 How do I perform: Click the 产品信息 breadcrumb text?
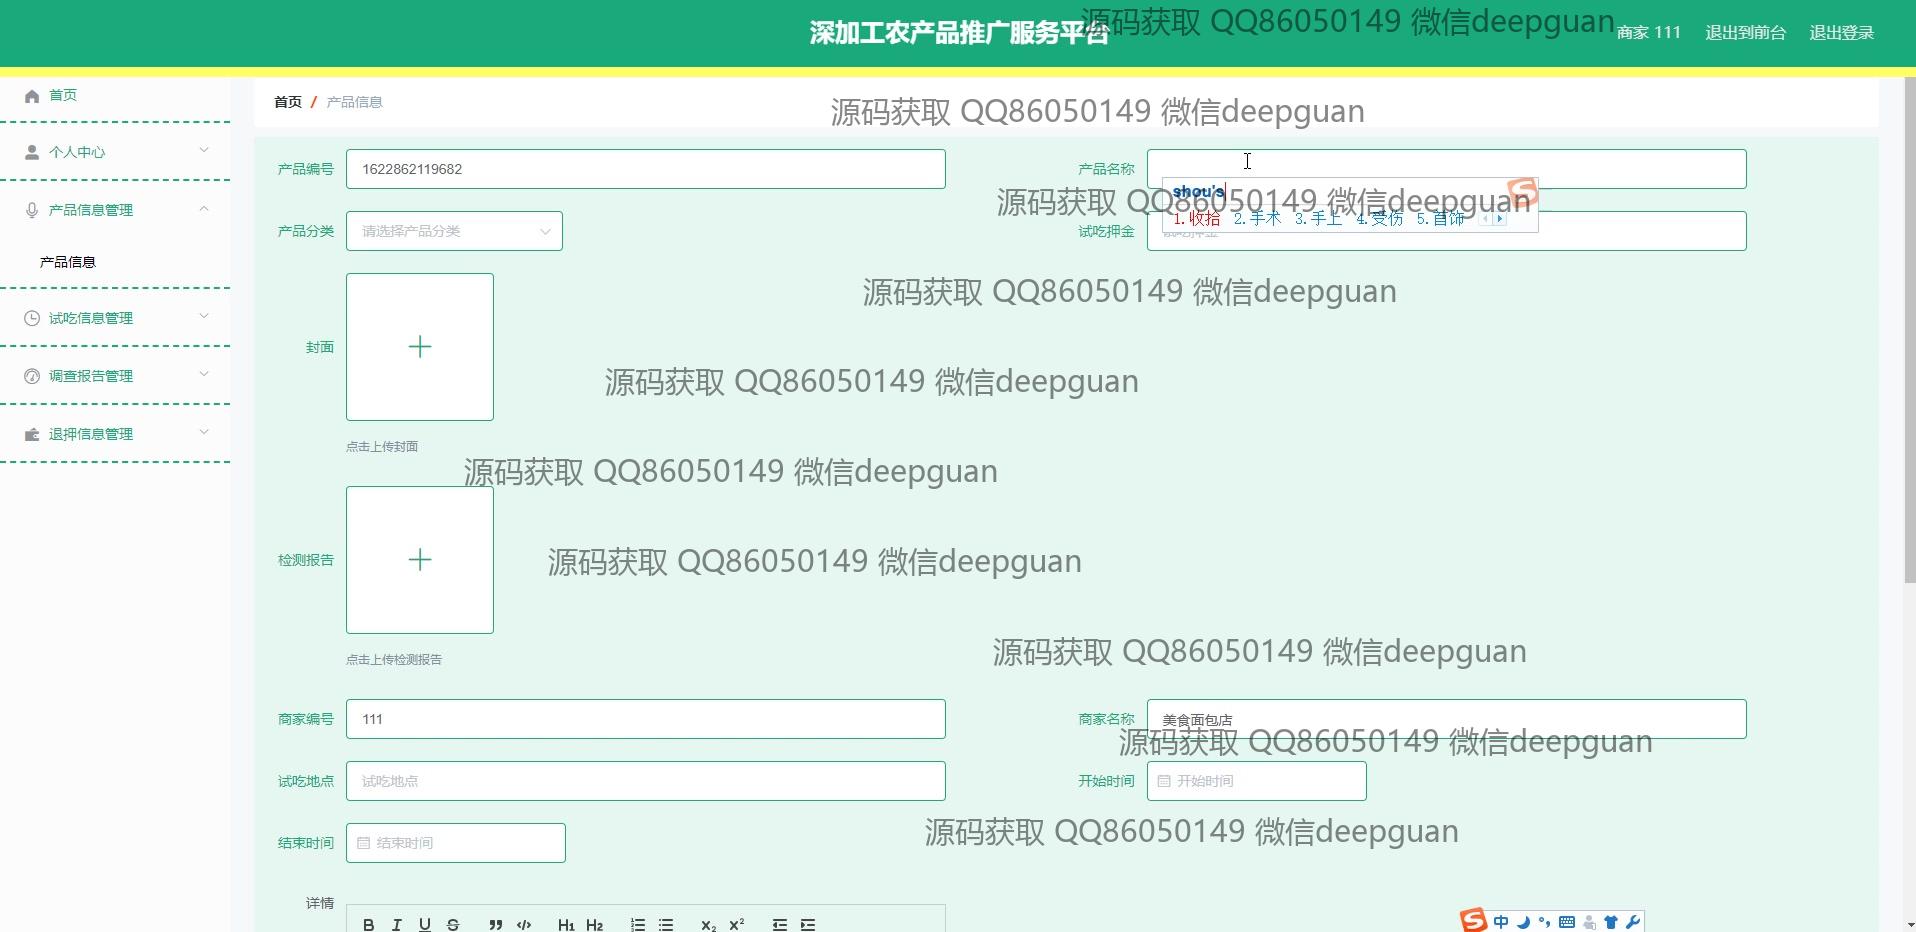354,102
